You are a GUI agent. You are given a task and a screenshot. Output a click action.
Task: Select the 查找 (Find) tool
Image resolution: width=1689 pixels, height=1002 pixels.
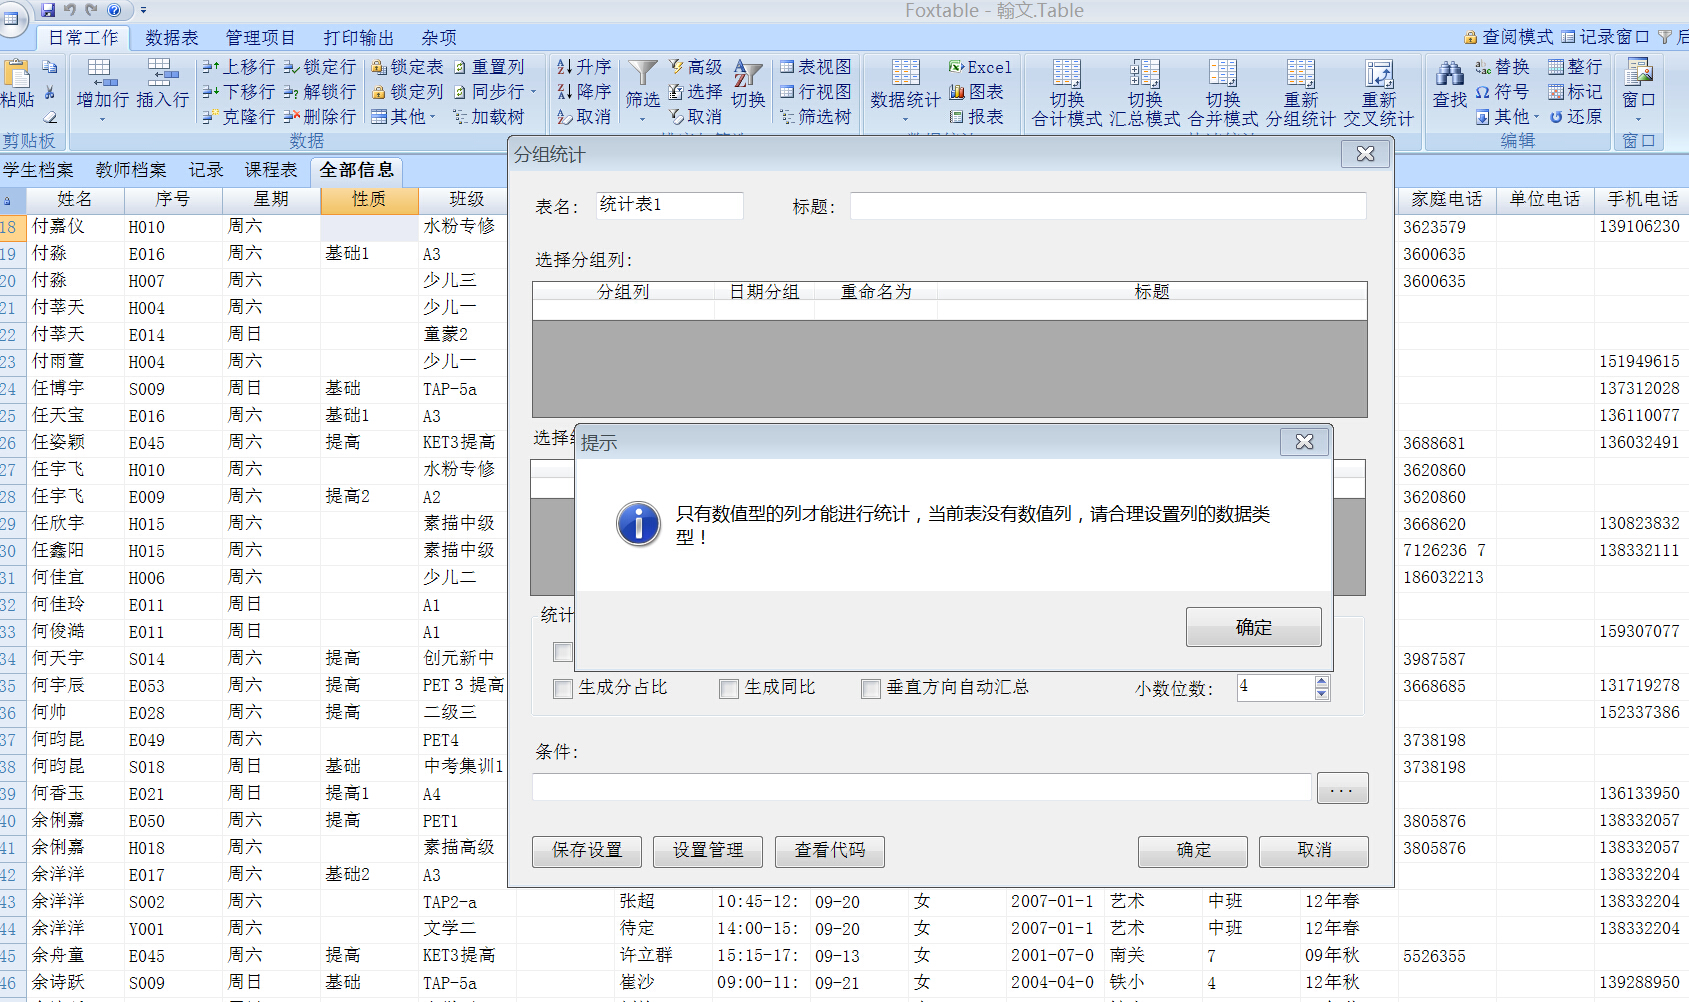[1448, 90]
